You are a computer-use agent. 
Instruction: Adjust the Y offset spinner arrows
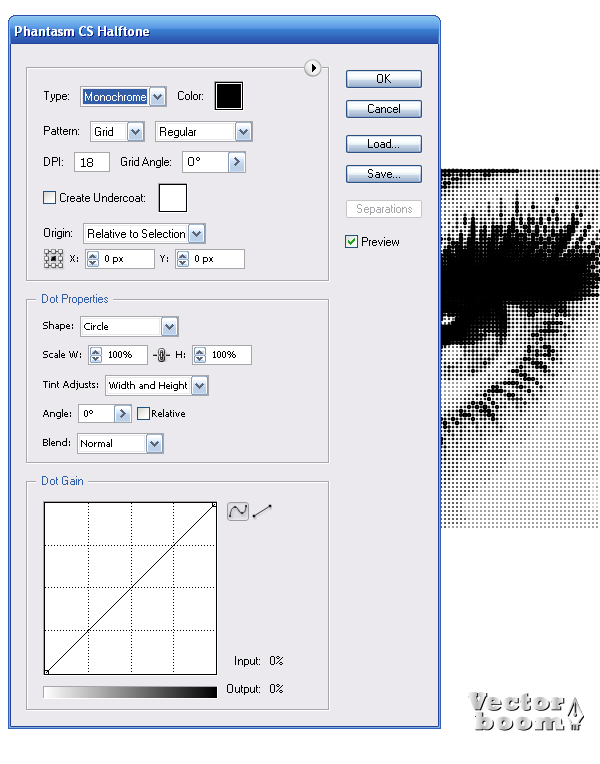(x=183, y=259)
